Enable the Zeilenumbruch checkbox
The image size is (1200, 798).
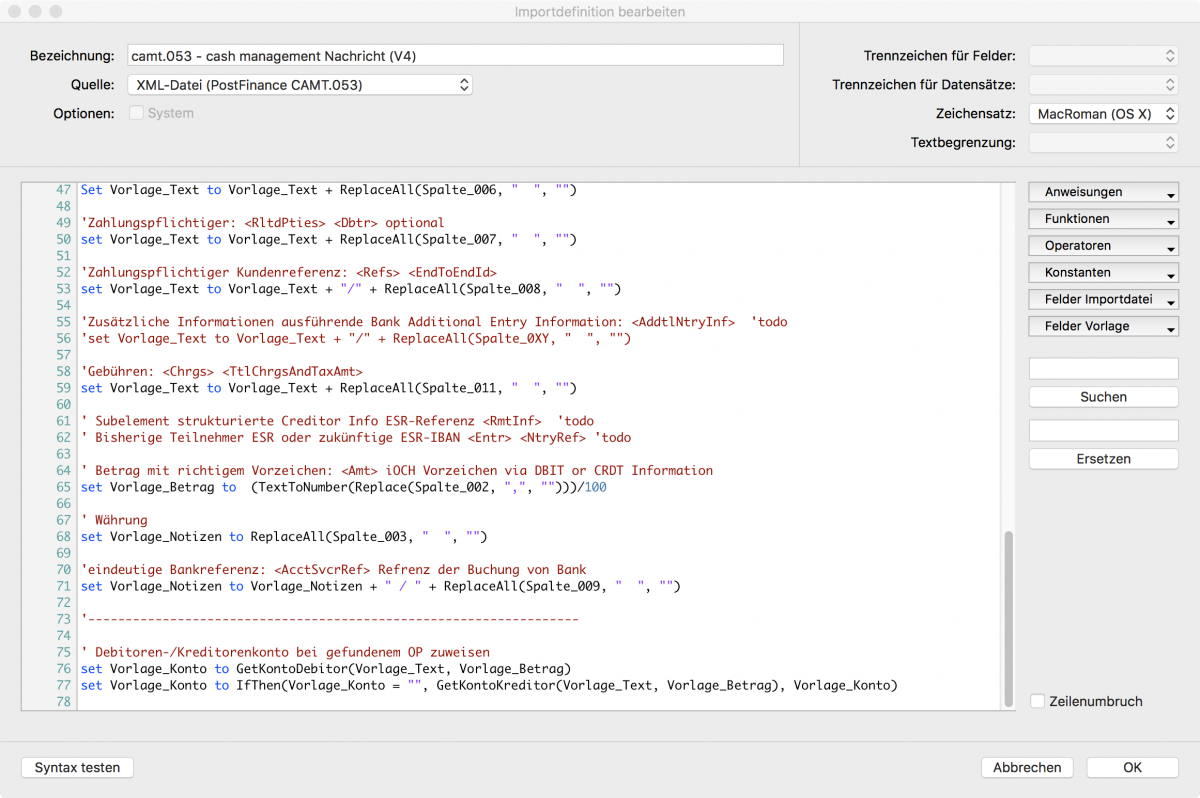(1038, 702)
